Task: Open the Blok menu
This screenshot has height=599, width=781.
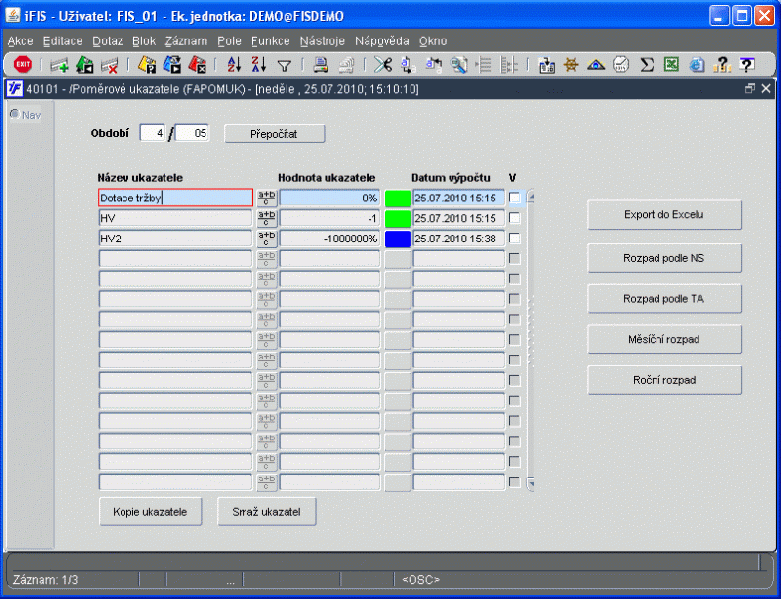Action: coord(144,41)
